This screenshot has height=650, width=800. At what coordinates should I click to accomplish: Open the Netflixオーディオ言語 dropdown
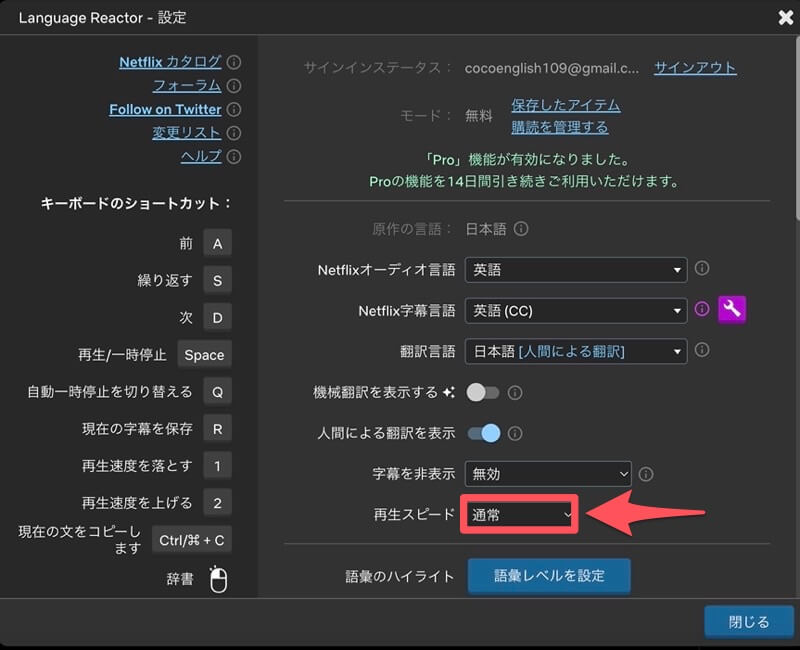tap(576, 270)
